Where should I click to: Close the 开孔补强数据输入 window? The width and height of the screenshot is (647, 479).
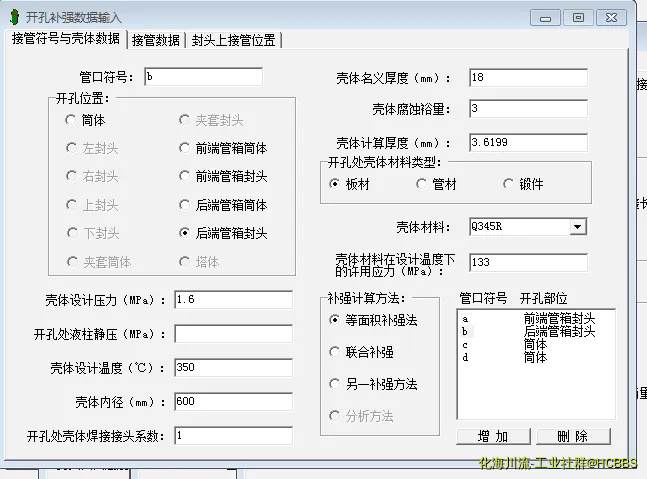pyautogui.click(x=611, y=18)
